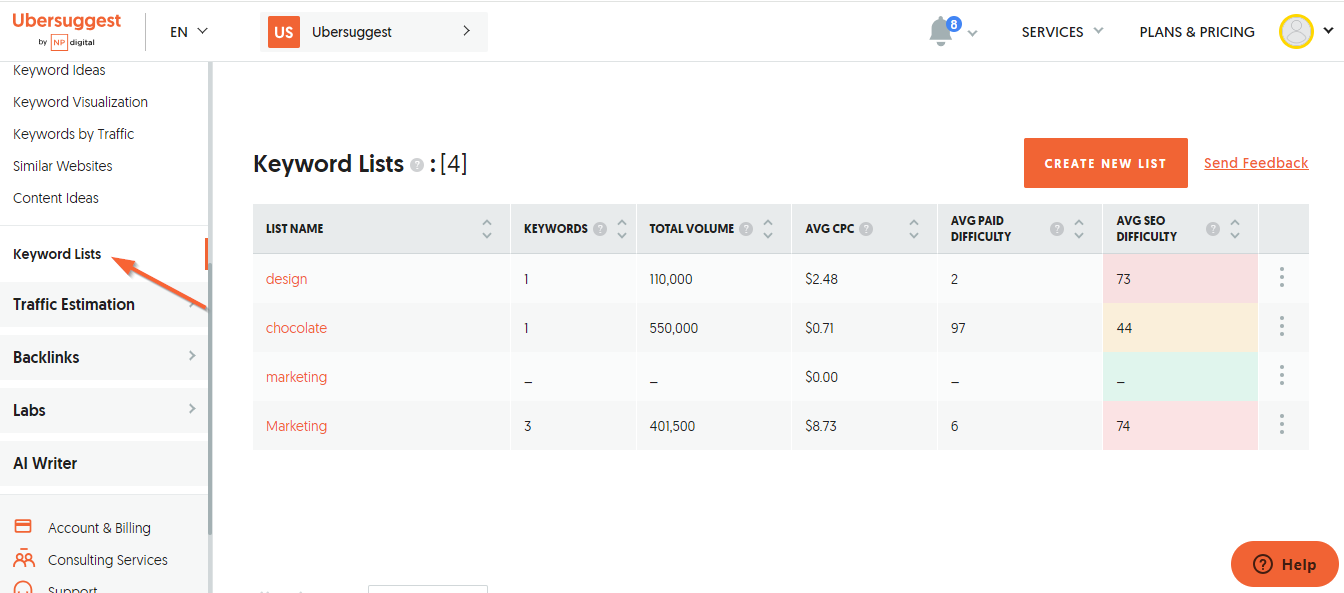Open Keyword Visualization in the sidebar

[x=80, y=102]
